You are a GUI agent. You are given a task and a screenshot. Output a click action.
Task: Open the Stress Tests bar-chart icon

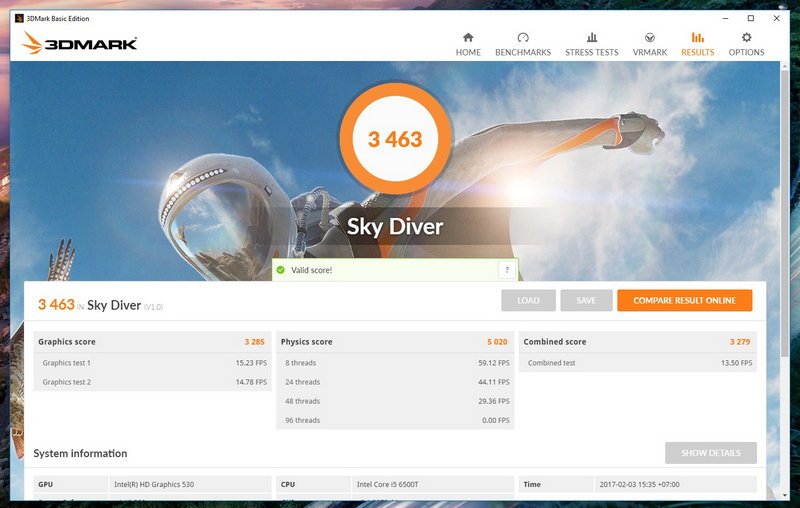[592, 38]
